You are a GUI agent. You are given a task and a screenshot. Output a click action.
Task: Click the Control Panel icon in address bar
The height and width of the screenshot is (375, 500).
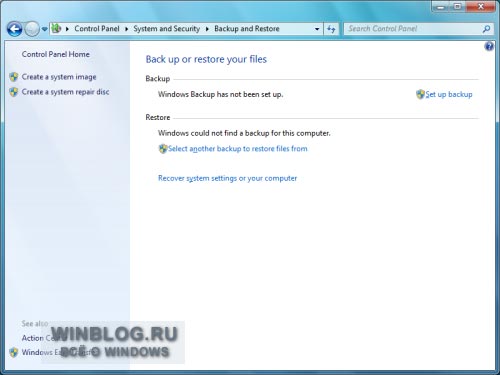(56, 28)
